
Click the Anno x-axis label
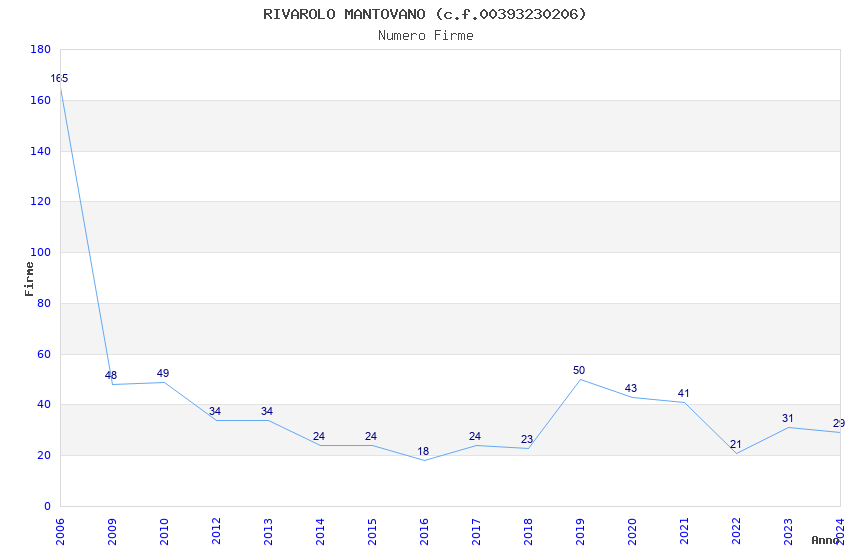point(825,540)
